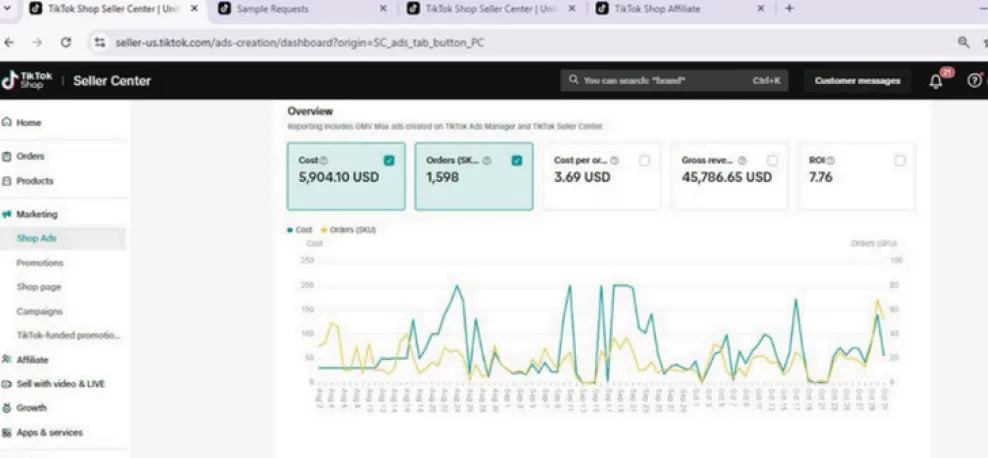Screen dimensions: 988x458
Task: Click the 45,786.65 USD gross revenue value
Action: click(x=727, y=178)
